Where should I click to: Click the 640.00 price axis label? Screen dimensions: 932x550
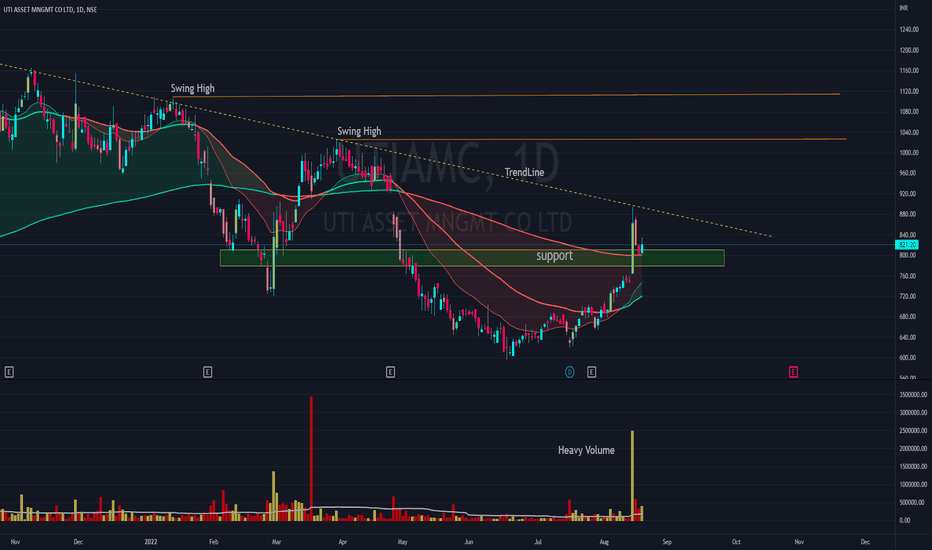(908, 337)
